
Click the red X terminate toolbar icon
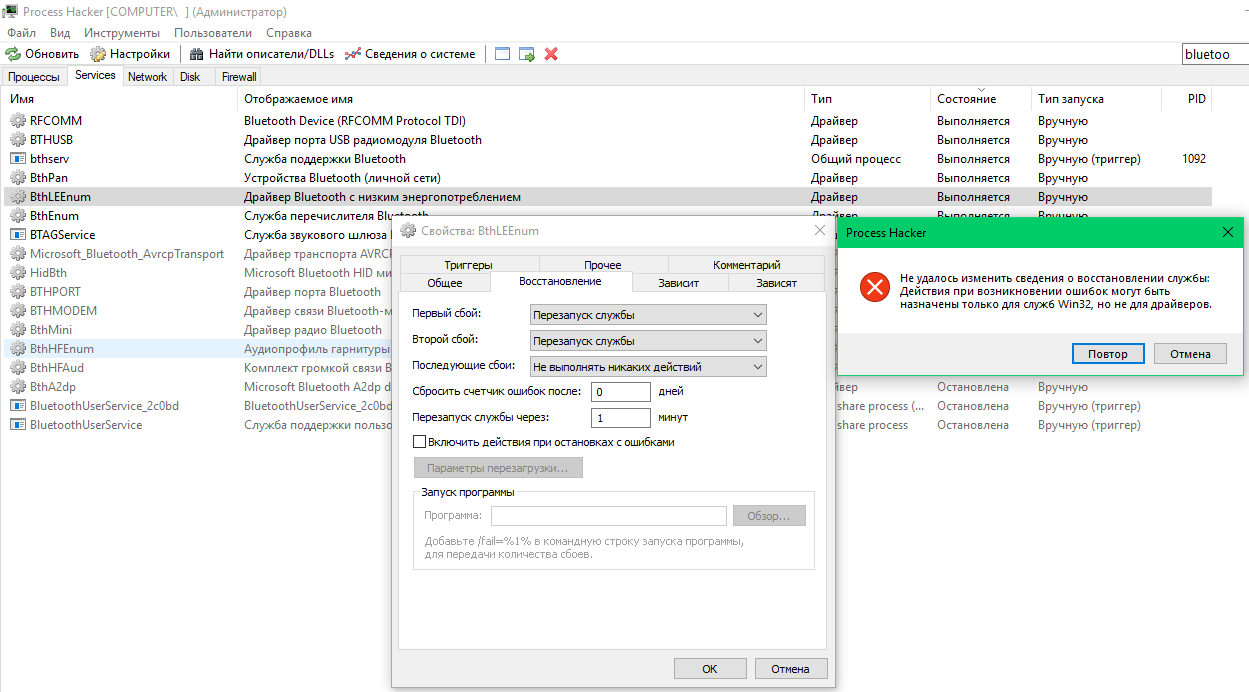(551, 54)
